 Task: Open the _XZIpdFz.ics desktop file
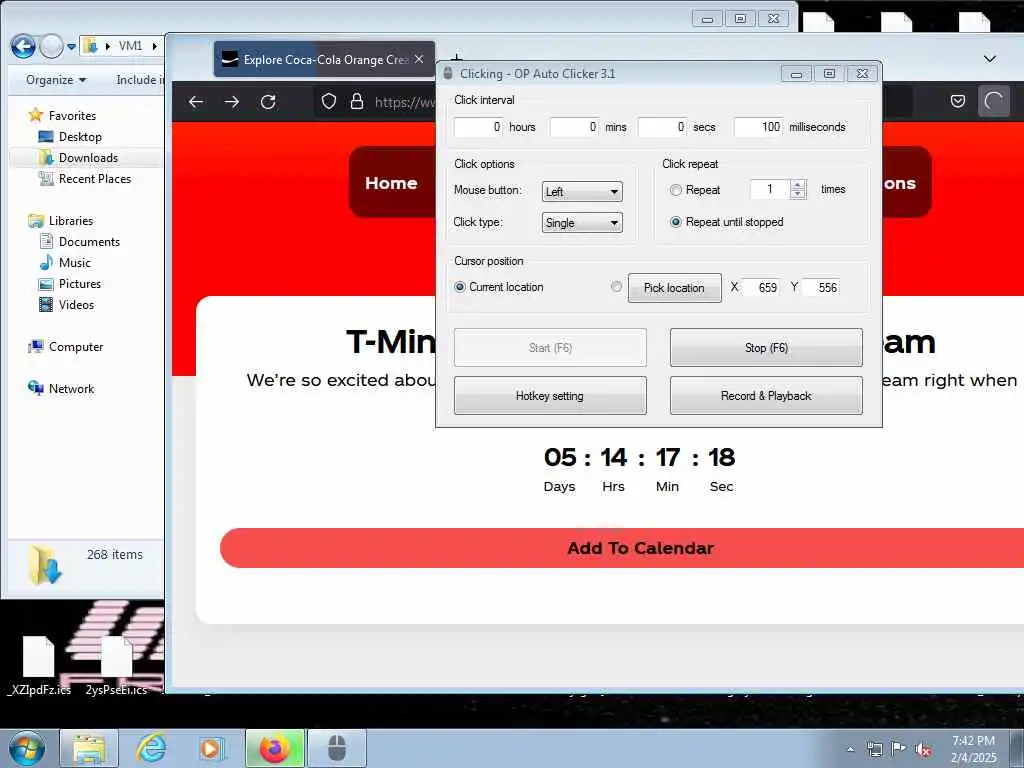point(39,665)
